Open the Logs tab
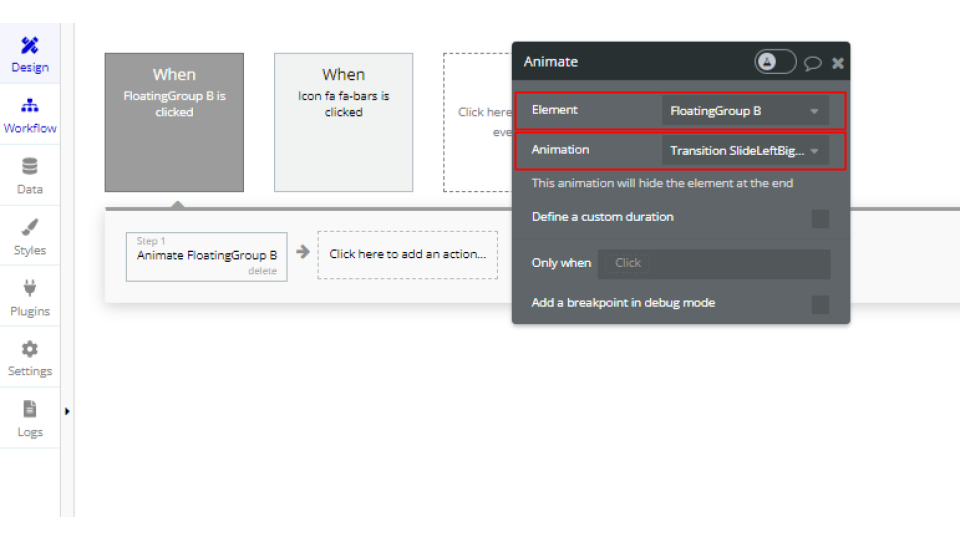 pyautogui.click(x=29, y=418)
